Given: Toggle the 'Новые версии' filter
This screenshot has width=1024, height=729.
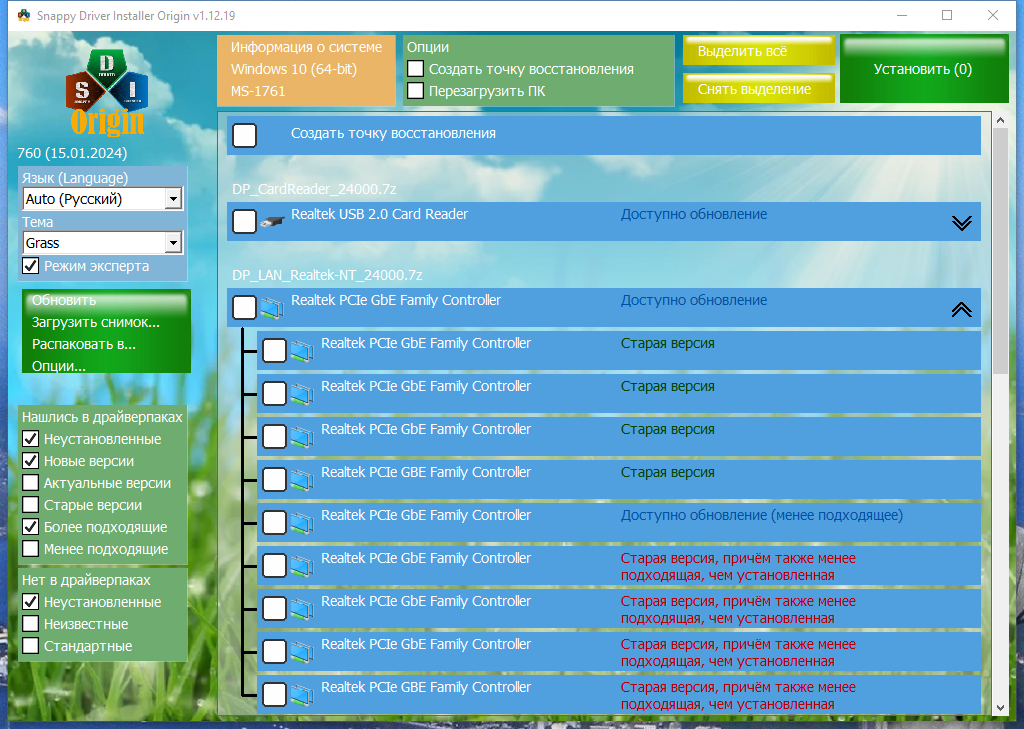Looking at the screenshot, I should (x=31, y=461).
